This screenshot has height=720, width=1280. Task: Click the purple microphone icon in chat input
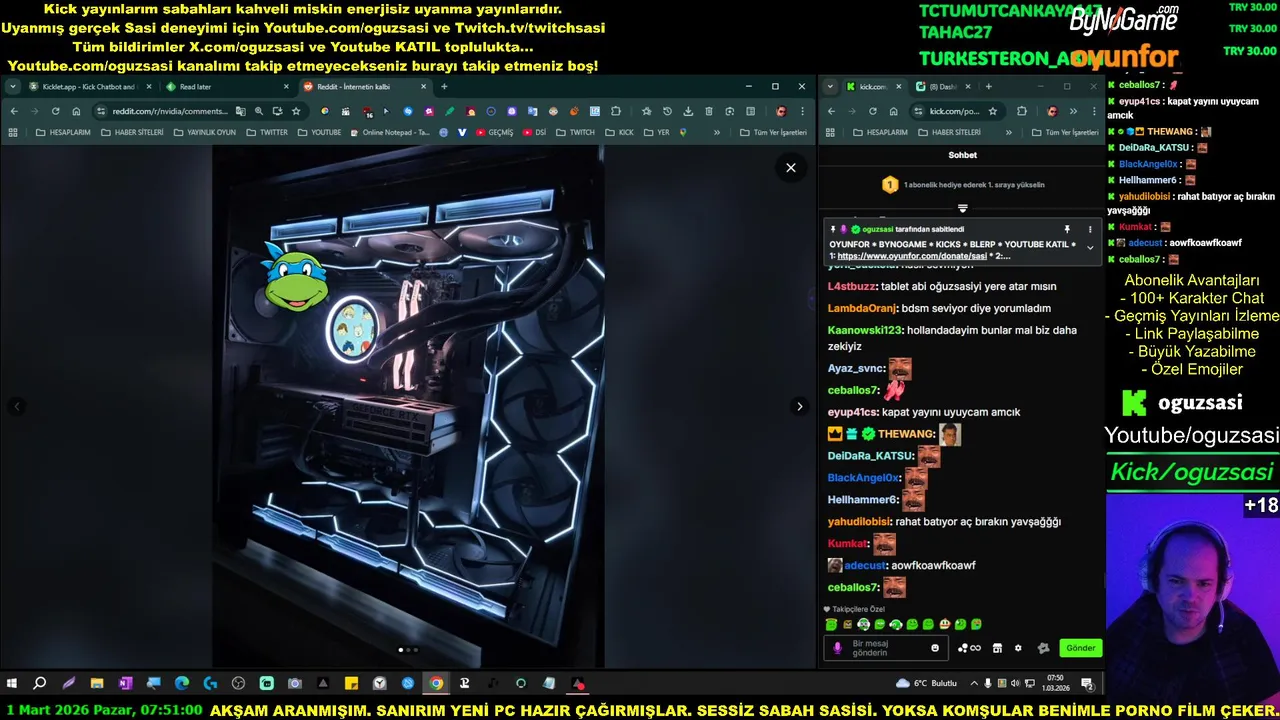coord(837,648)
